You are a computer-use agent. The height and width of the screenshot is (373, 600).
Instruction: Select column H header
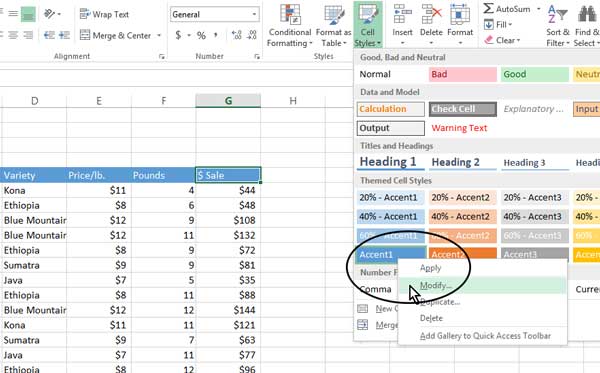293,101
